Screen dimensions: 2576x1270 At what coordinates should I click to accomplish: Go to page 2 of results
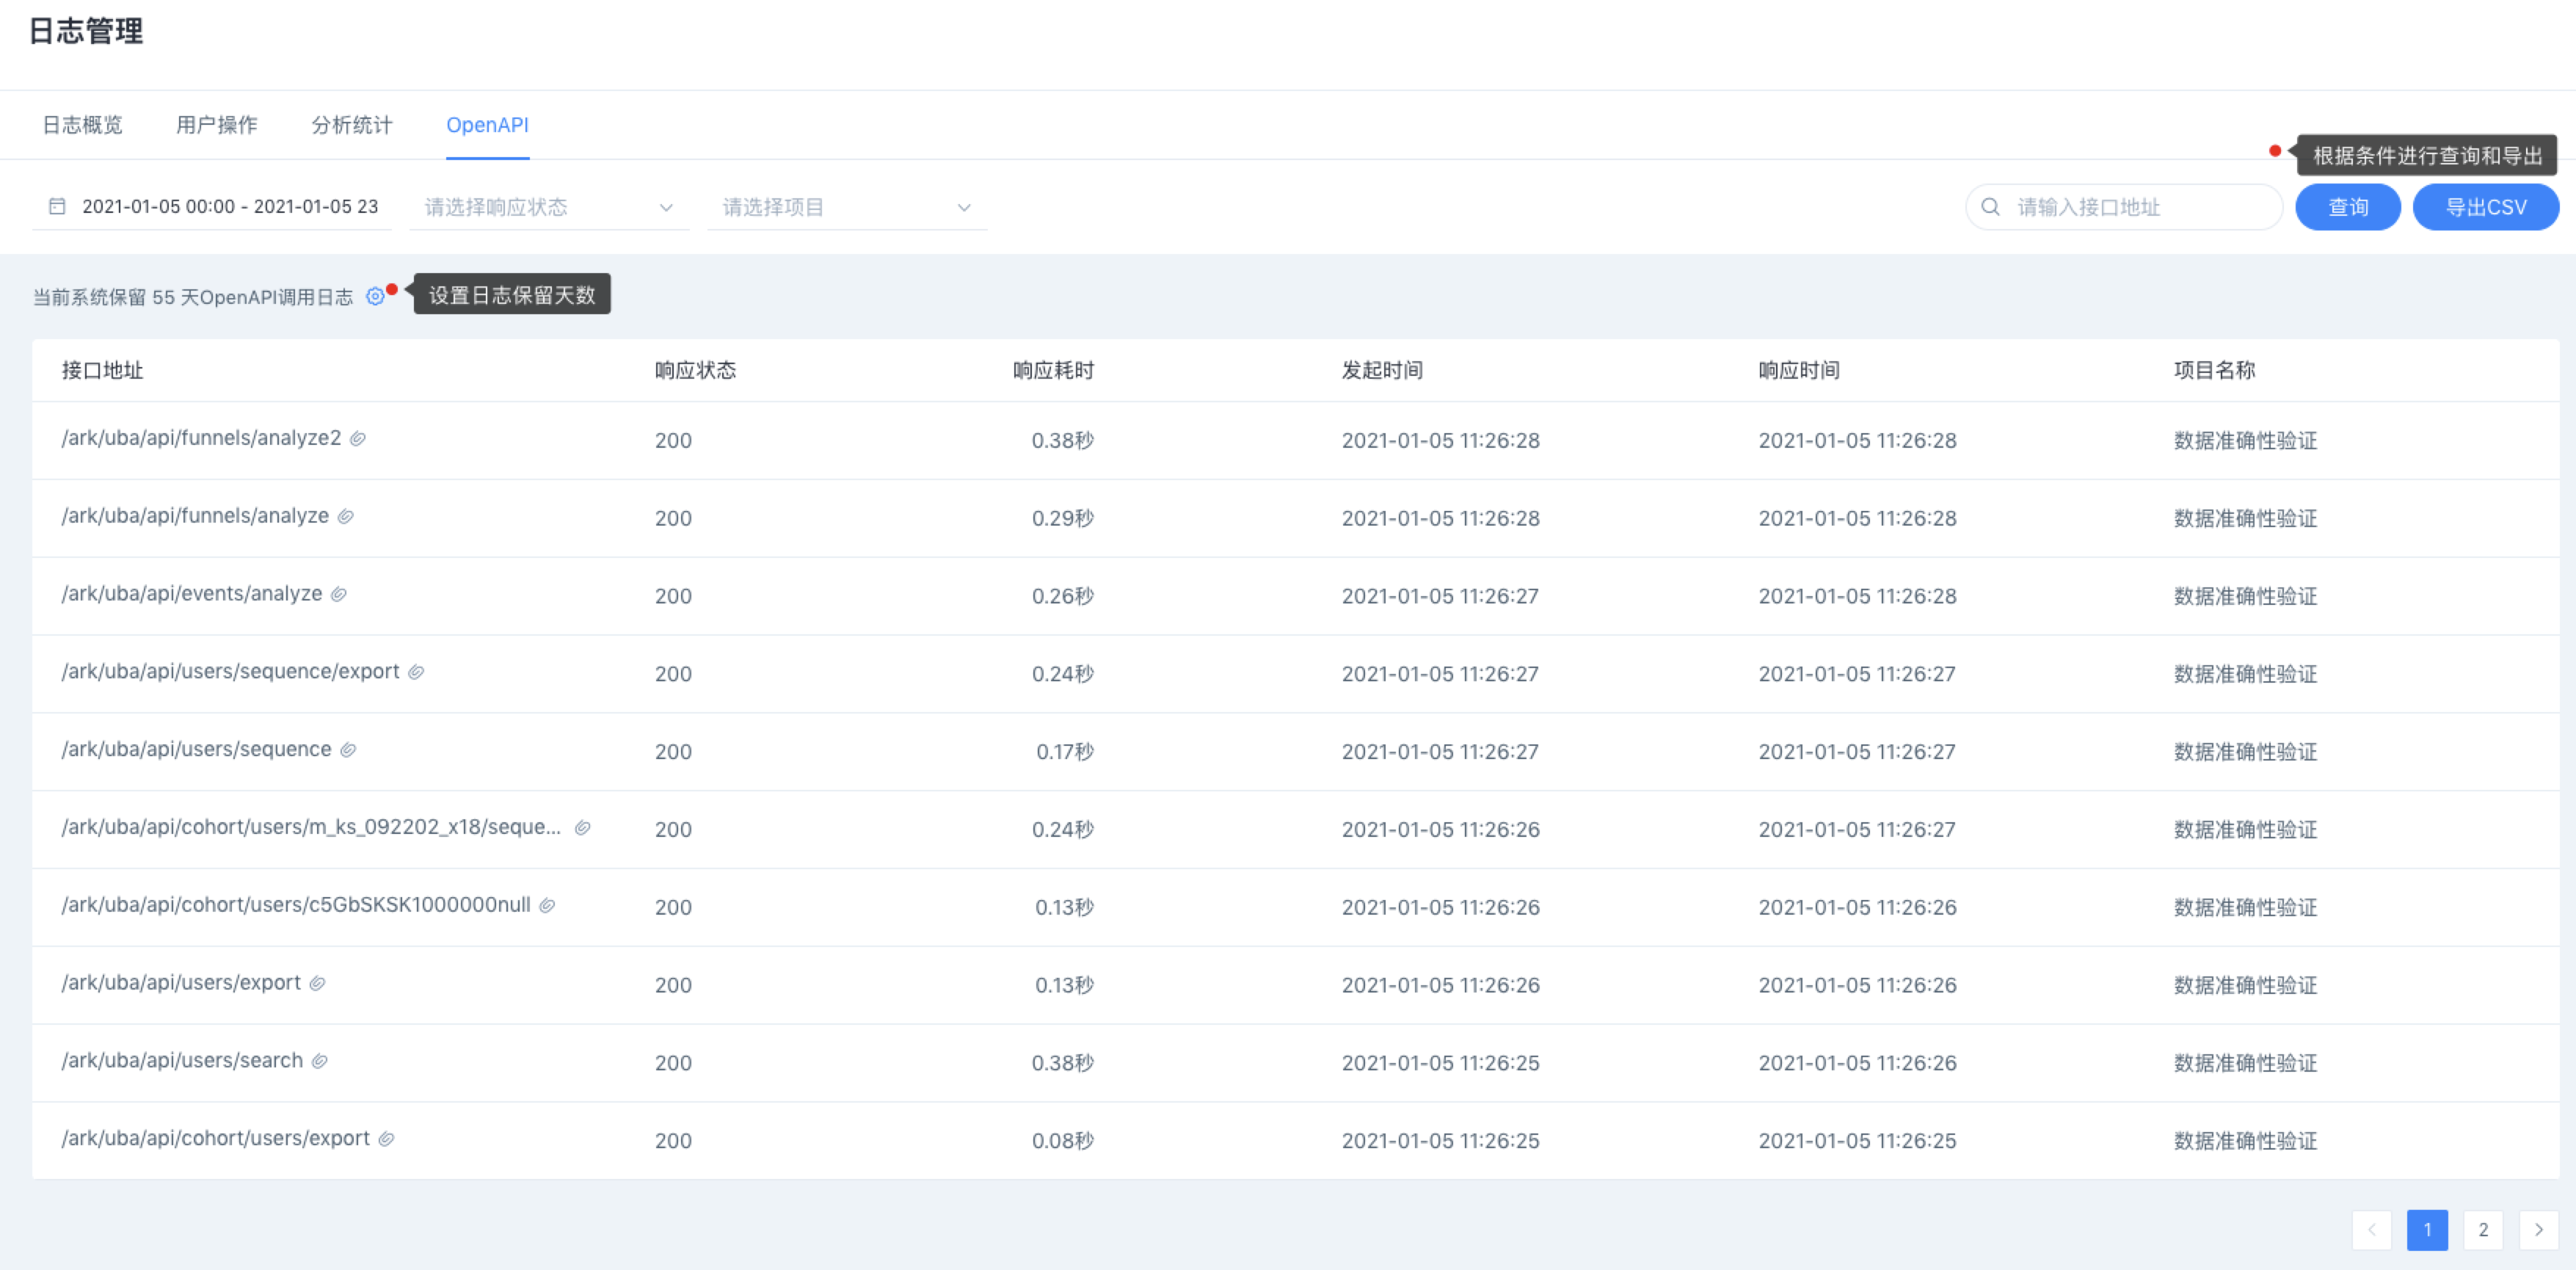click(x=2483, y=1230)
